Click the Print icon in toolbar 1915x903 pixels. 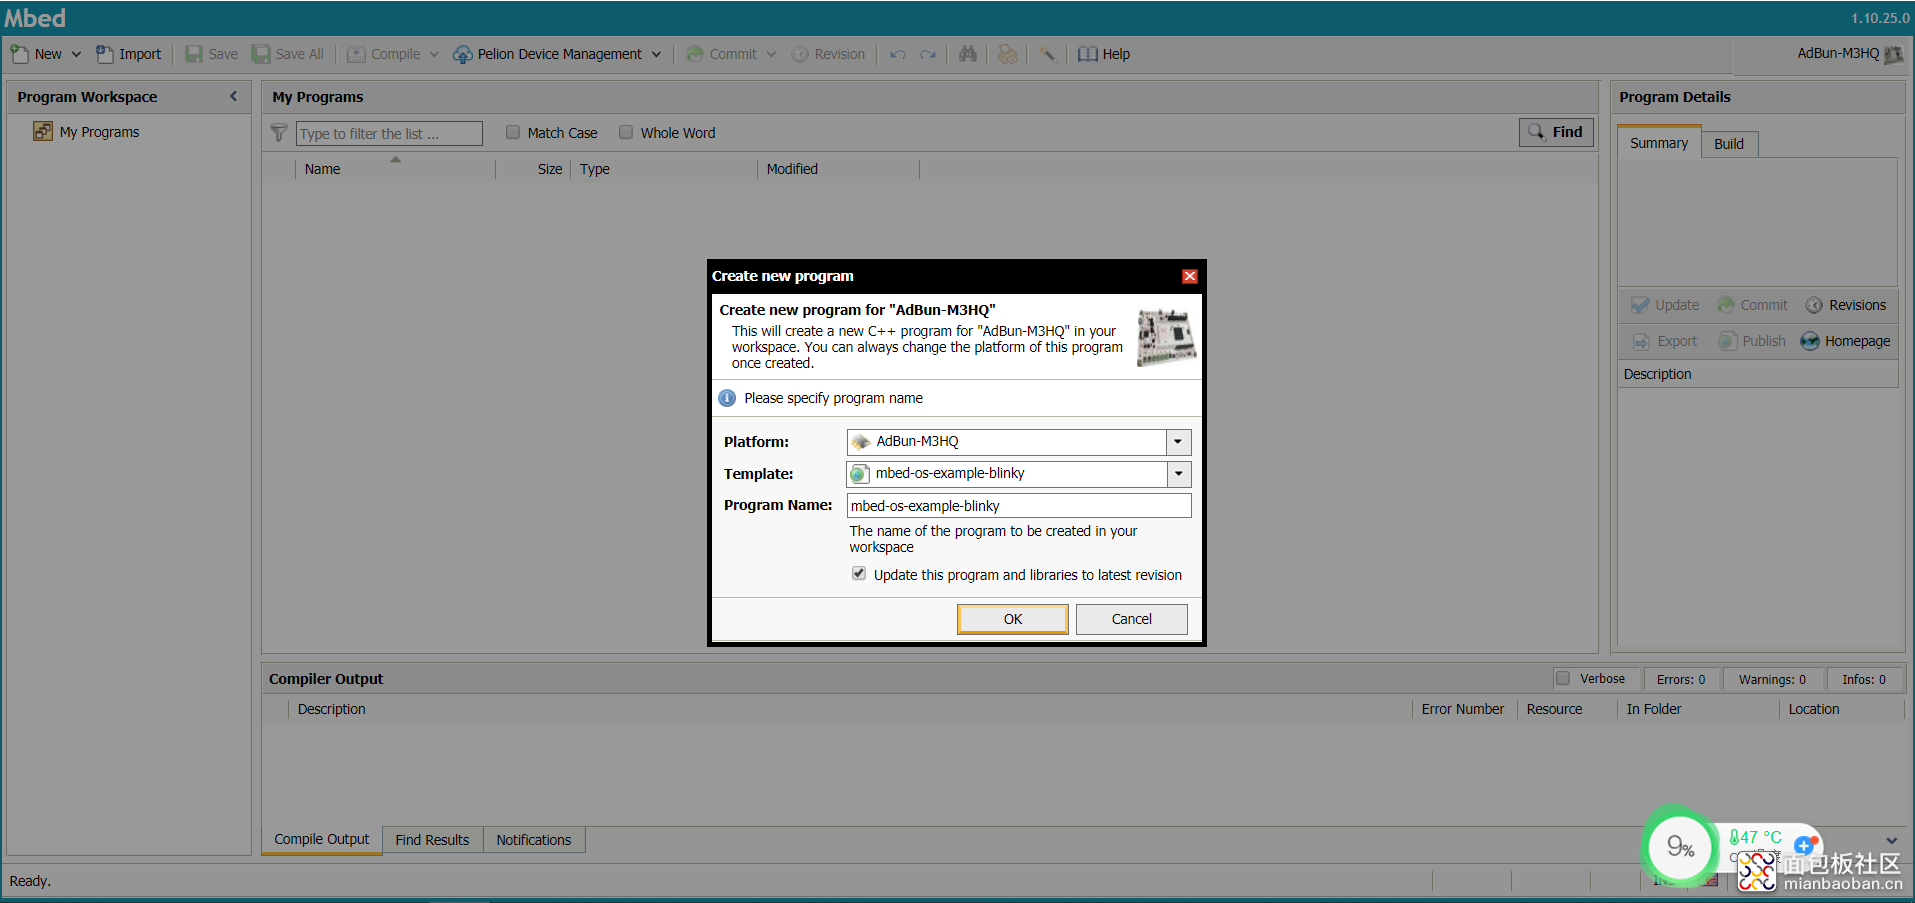click(1007, 54)
